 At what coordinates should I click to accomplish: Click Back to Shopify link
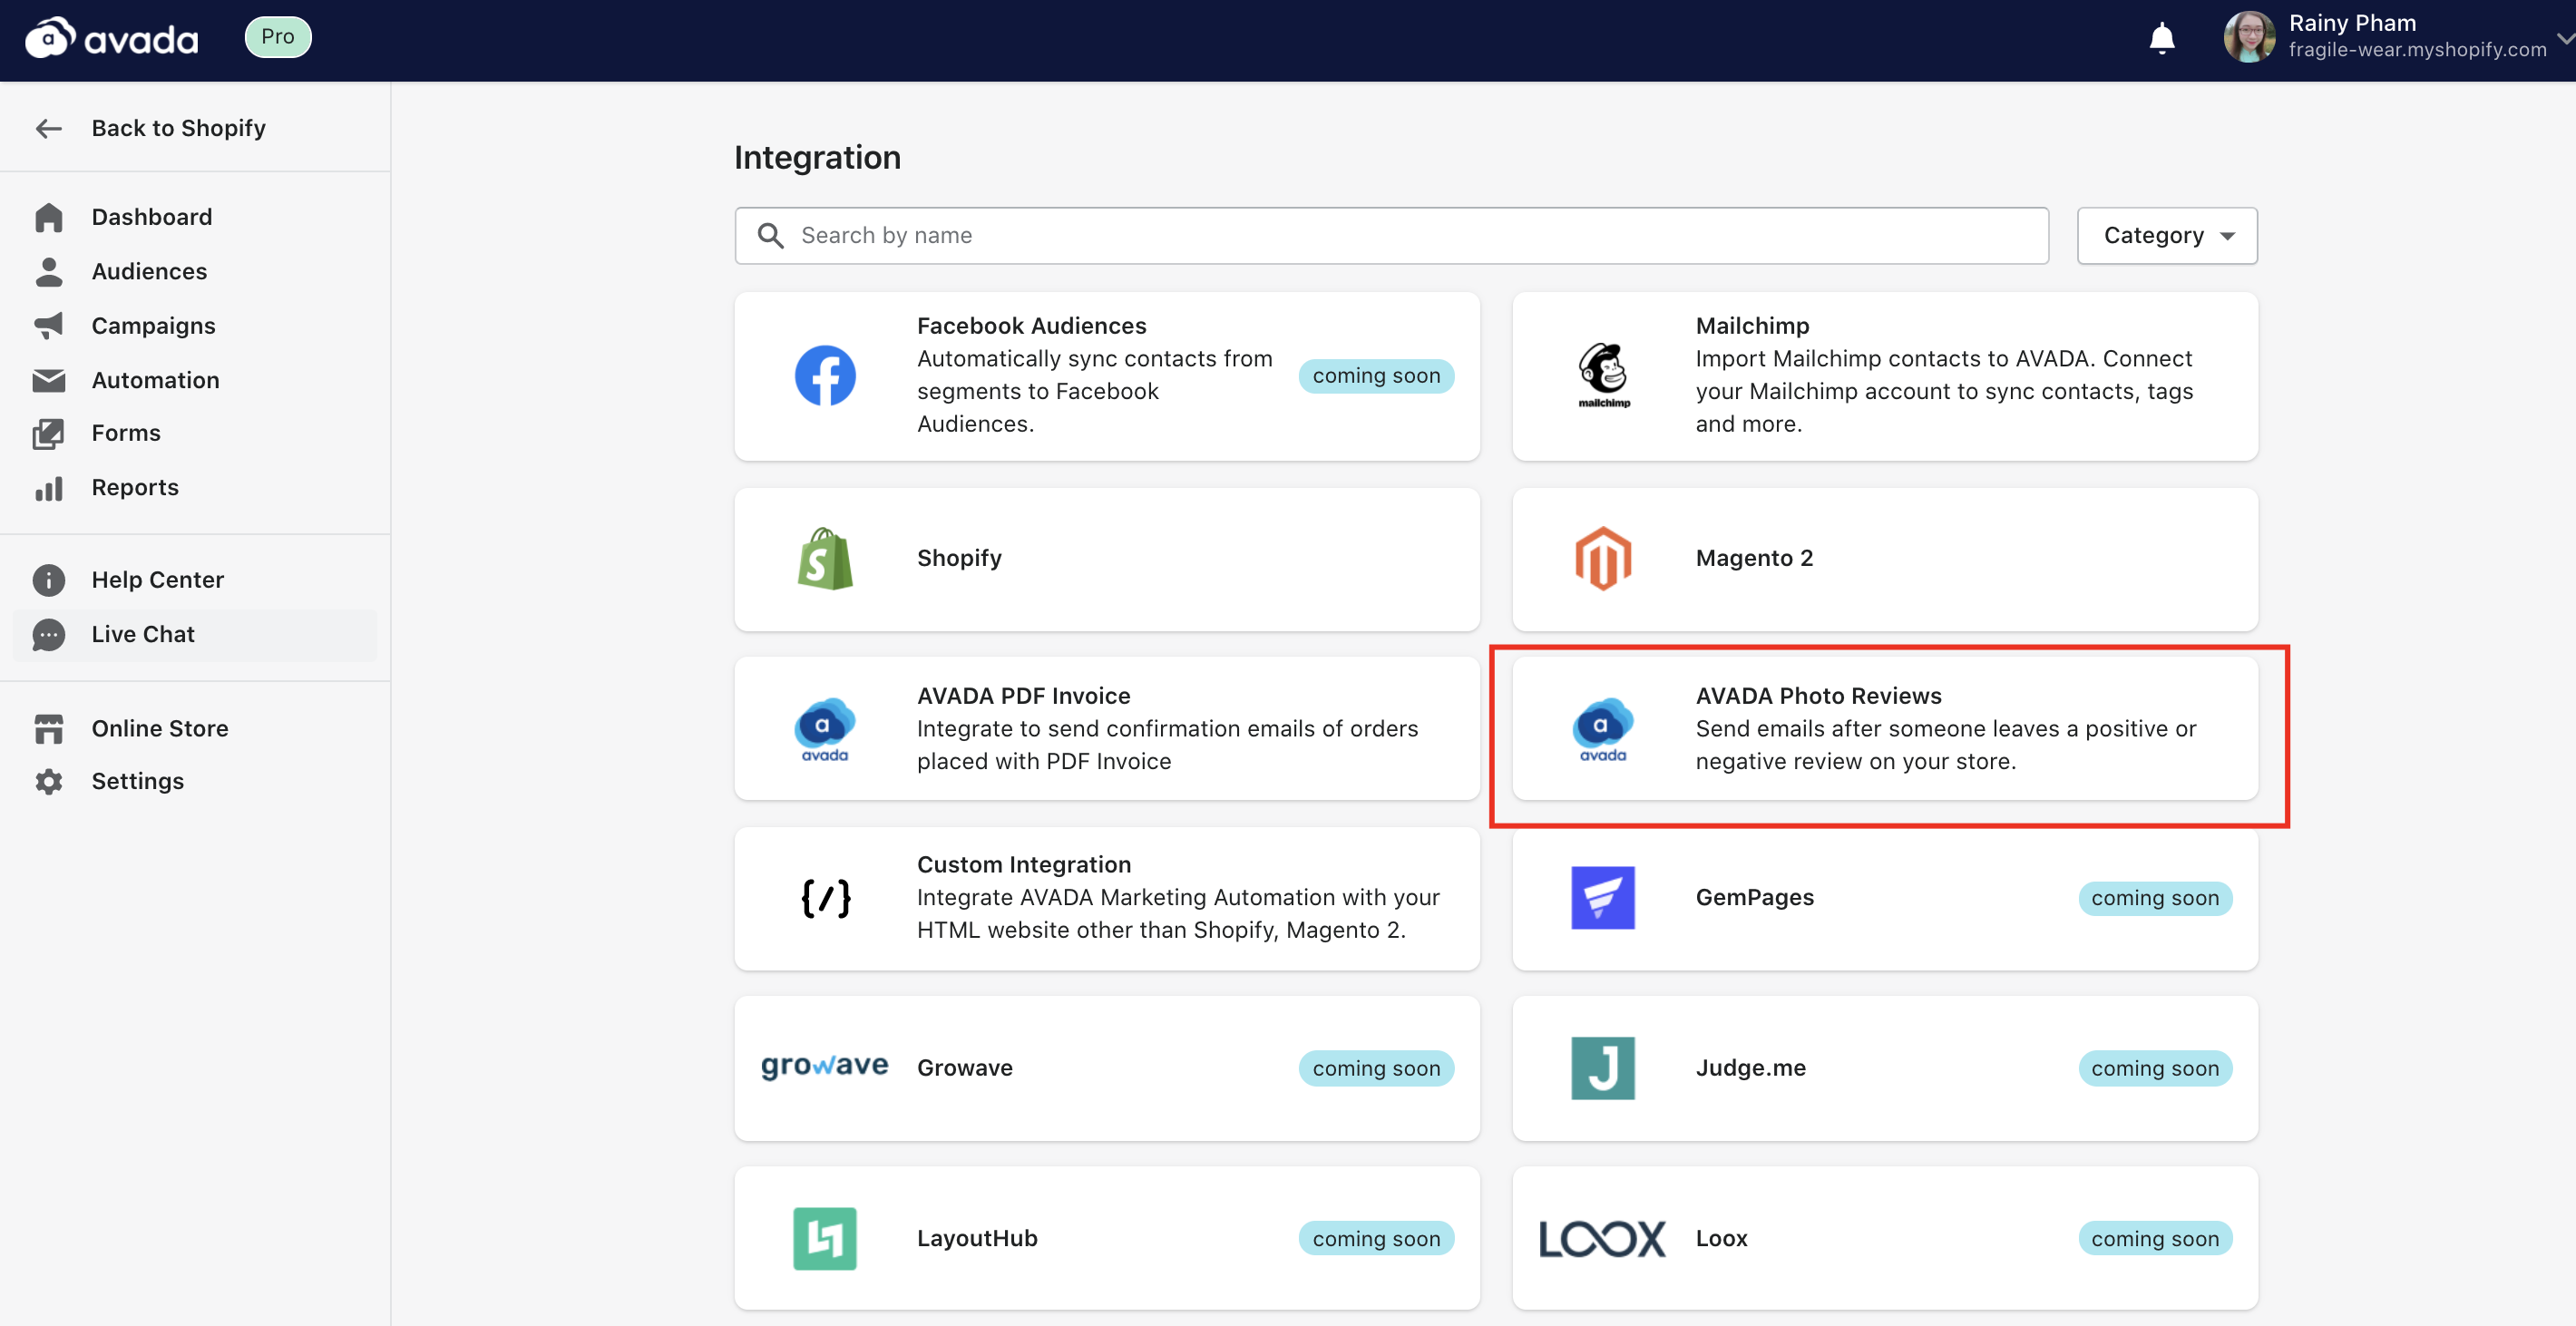click(178, 128)
